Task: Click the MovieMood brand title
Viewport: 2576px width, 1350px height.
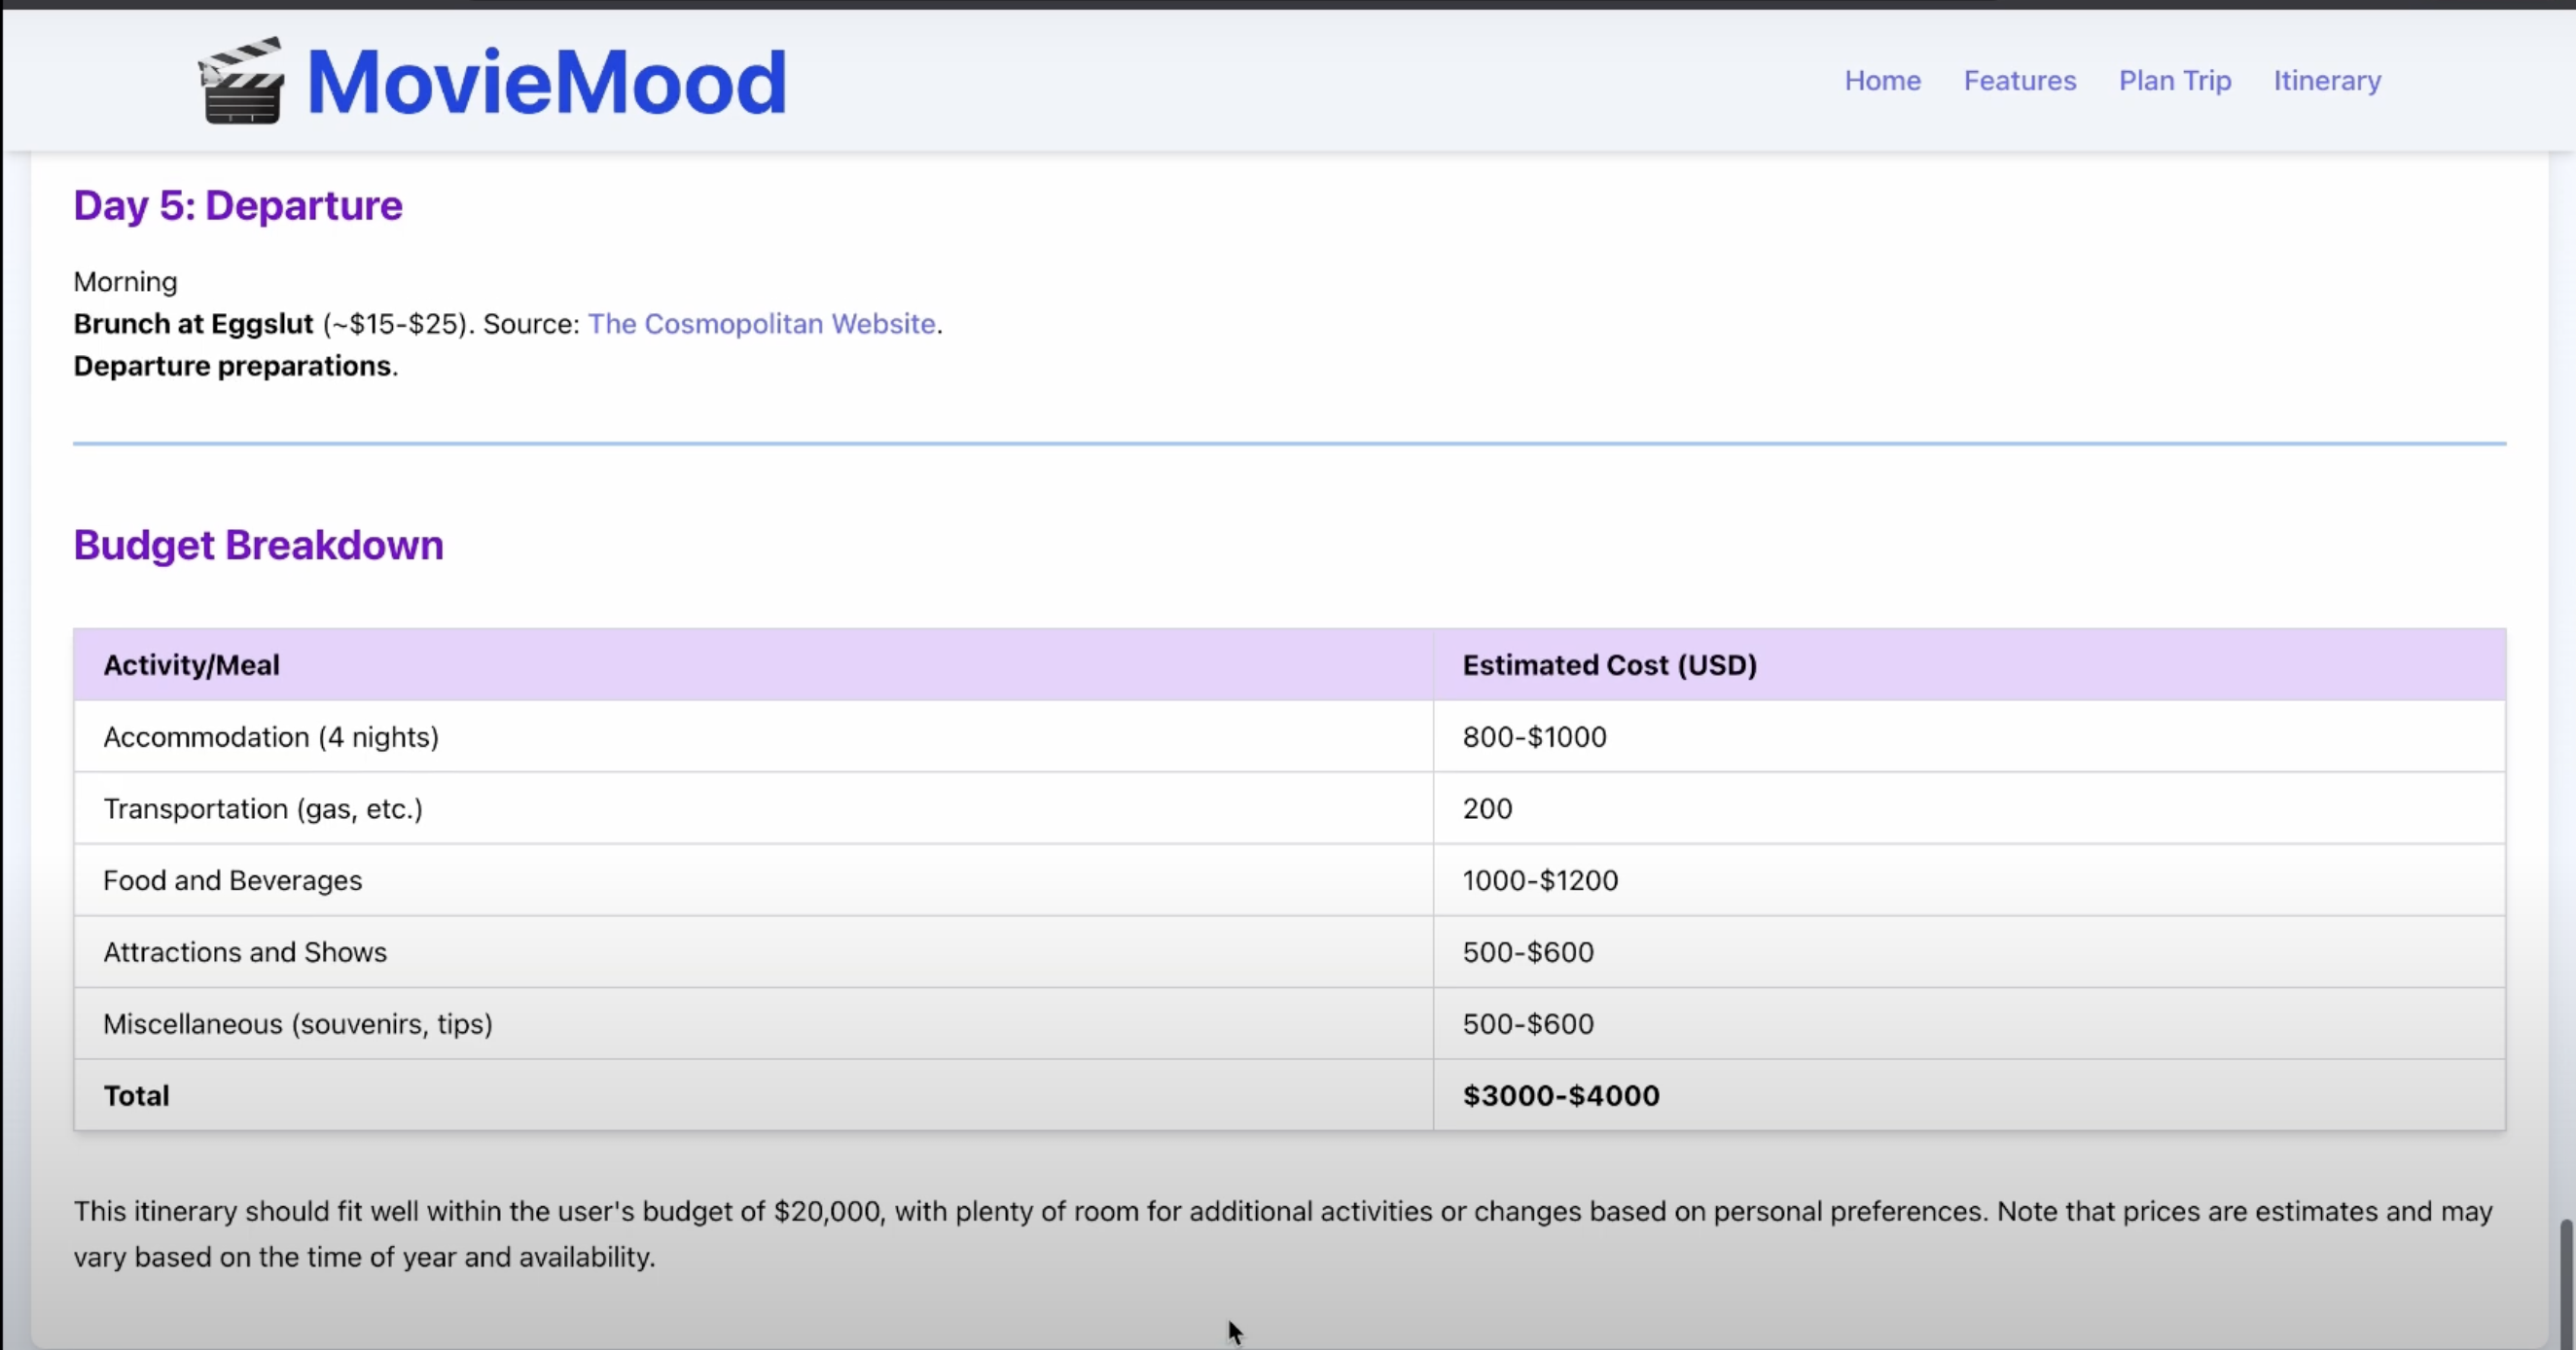Action: pos(546,82)
